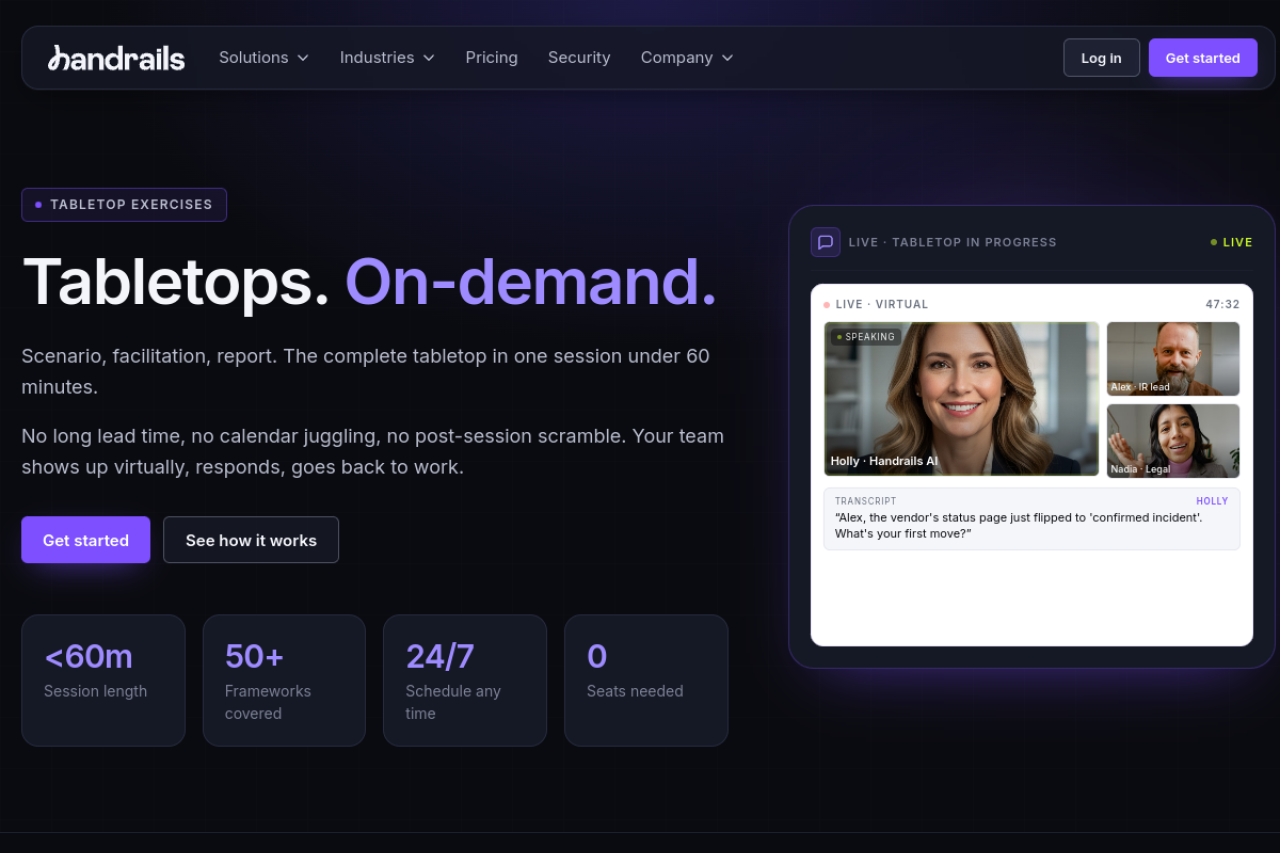Click the Tabletop Exercises badge
The image size is (1280, 853).
tap(124, 205)
